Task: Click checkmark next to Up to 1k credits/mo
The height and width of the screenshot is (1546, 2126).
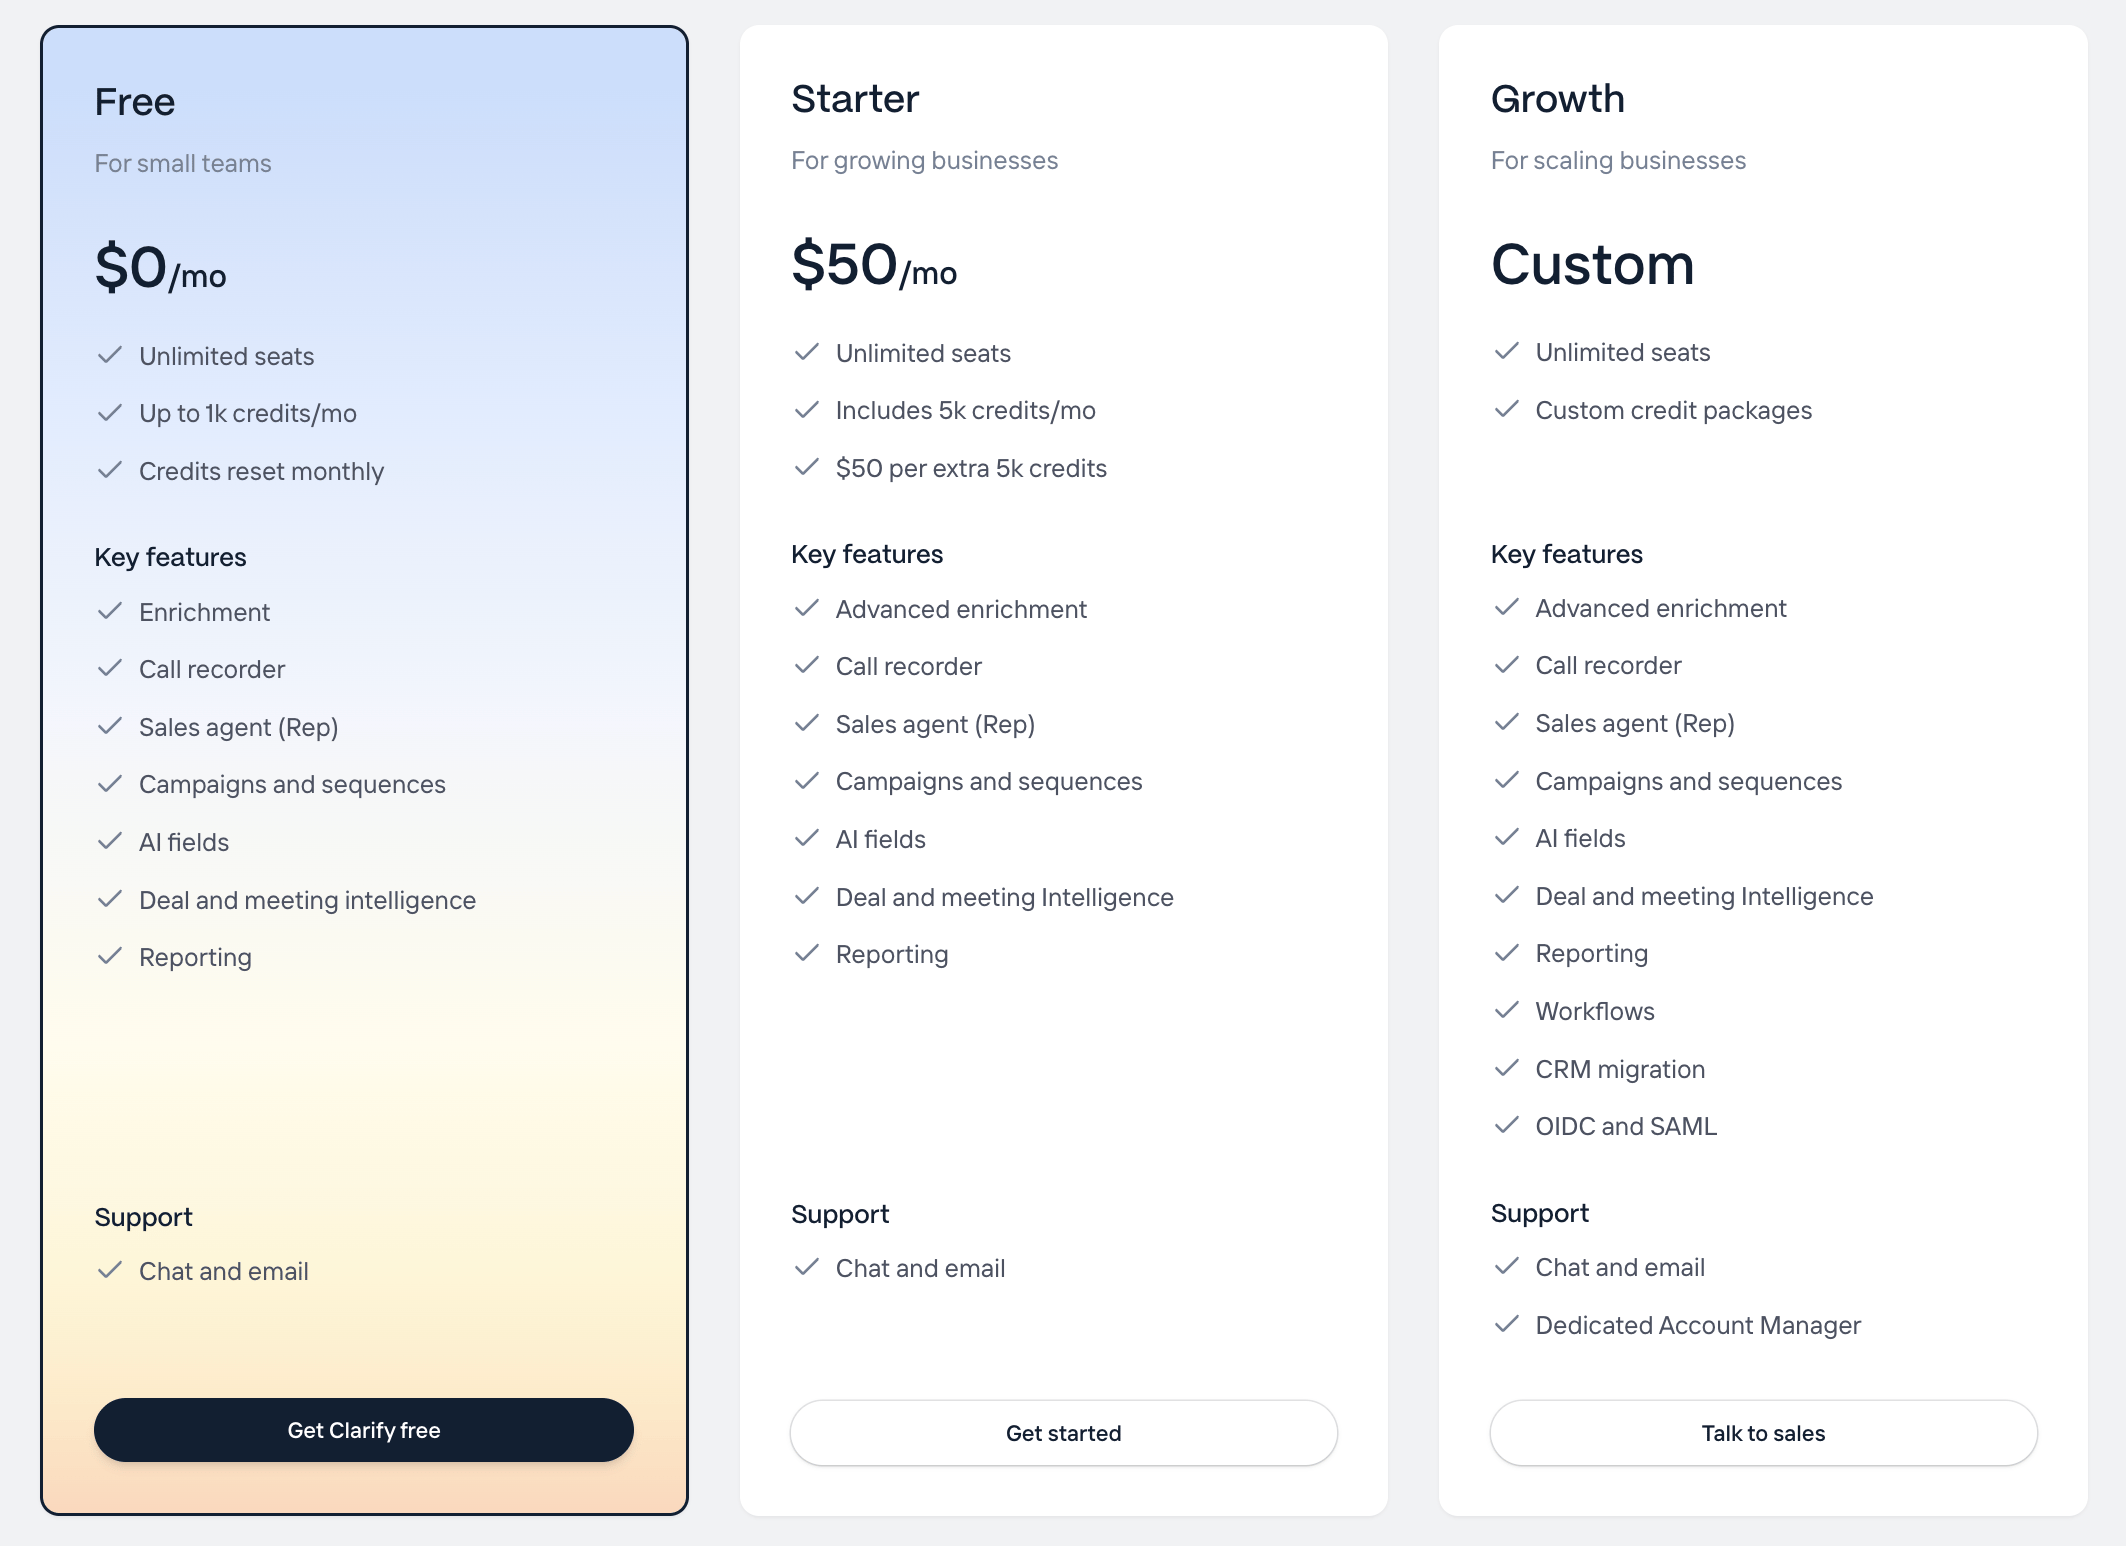Action: click(109, 412)
